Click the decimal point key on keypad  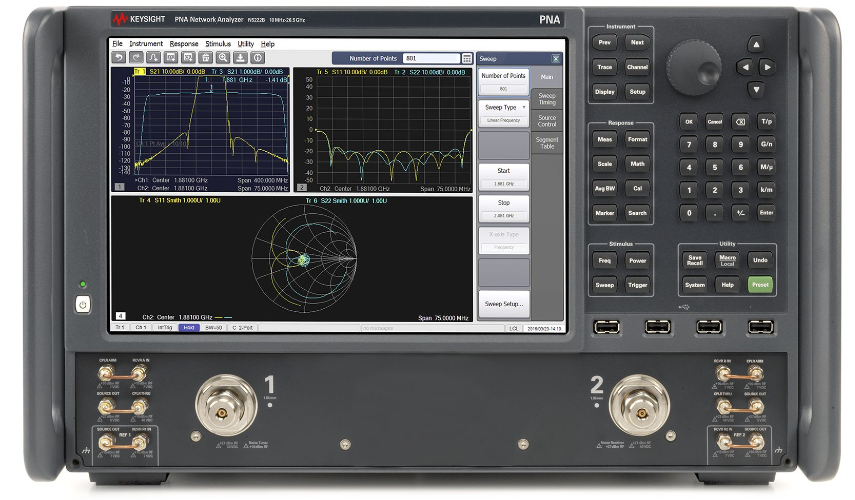pyautogui.click(x=715, y=213)
